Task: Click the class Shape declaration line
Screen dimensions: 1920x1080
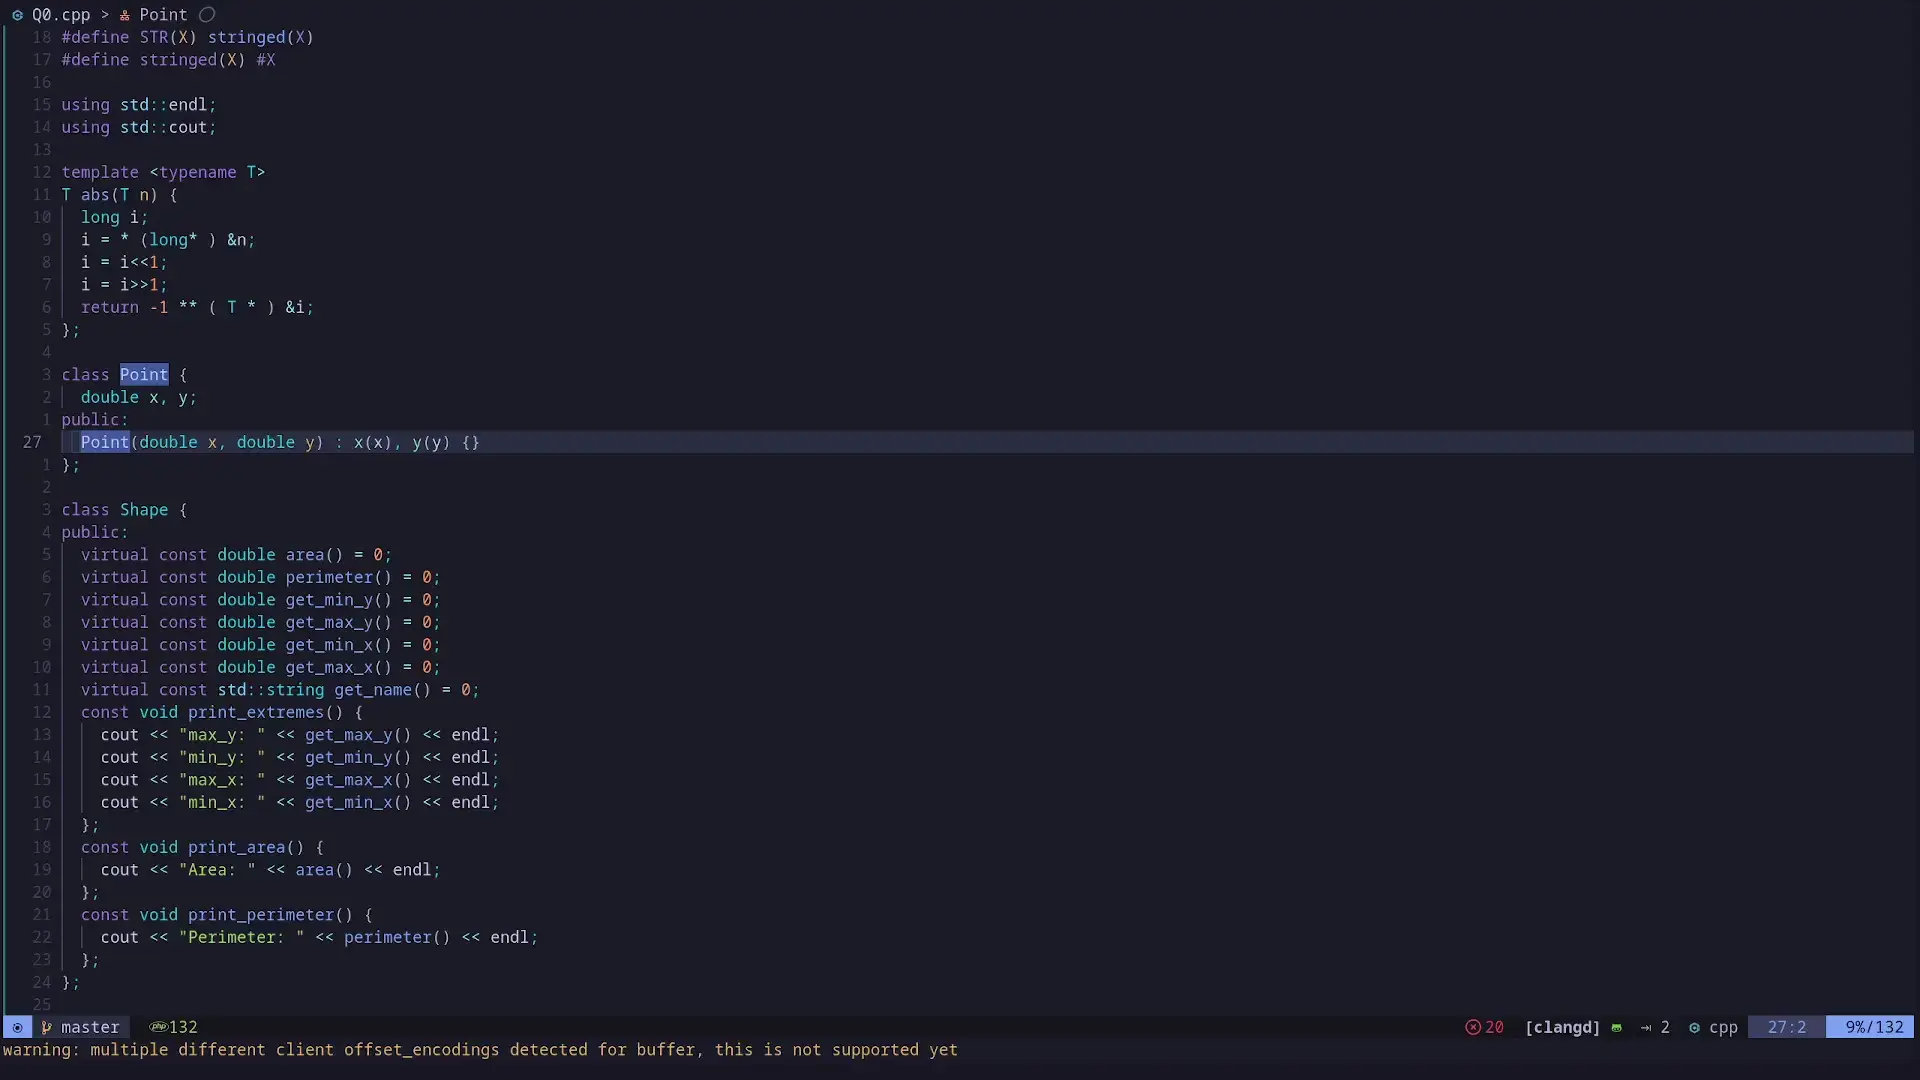Action: coord(124,510)
